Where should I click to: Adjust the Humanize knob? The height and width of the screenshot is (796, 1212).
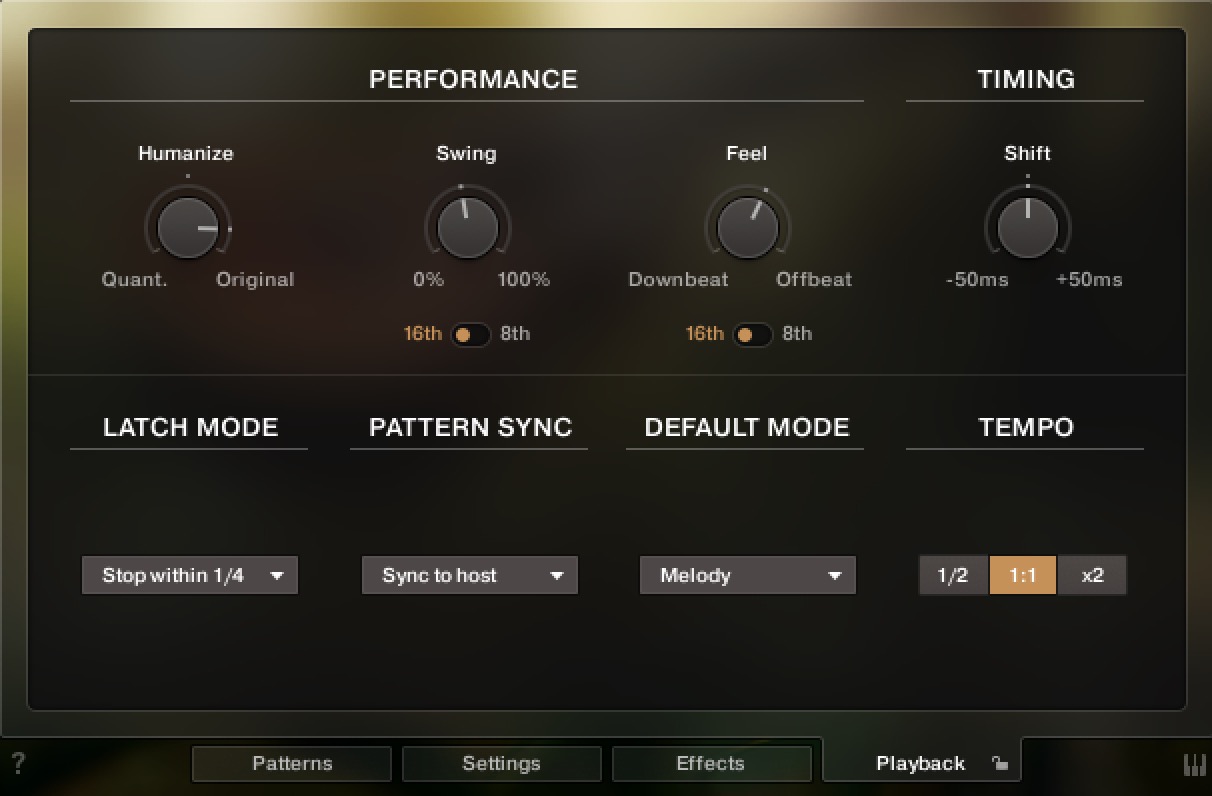point(186,227)
